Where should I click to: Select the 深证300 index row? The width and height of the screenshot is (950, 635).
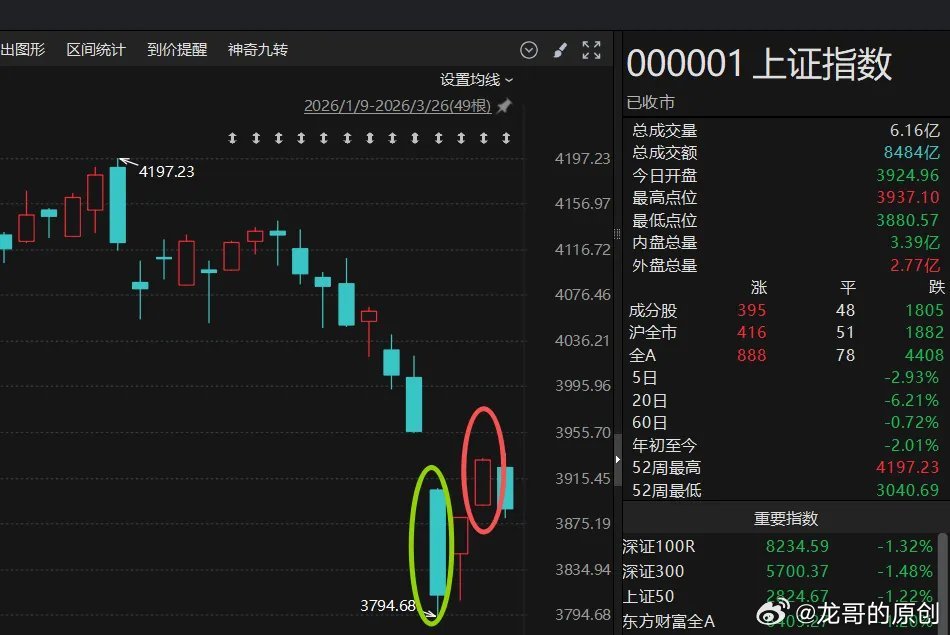tap(779, 571)
